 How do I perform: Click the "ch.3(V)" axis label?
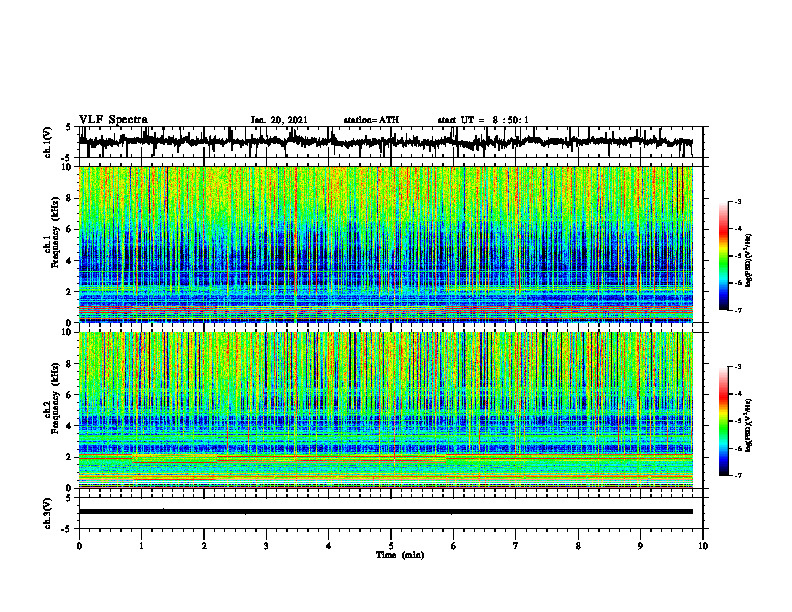tap(48, 513)
